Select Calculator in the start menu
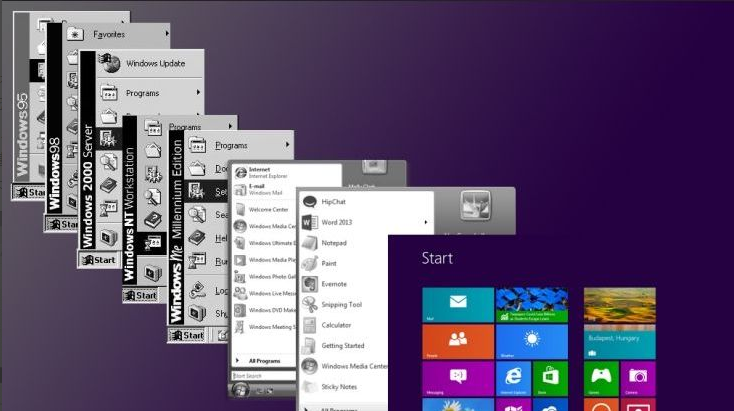 [337, 325]
